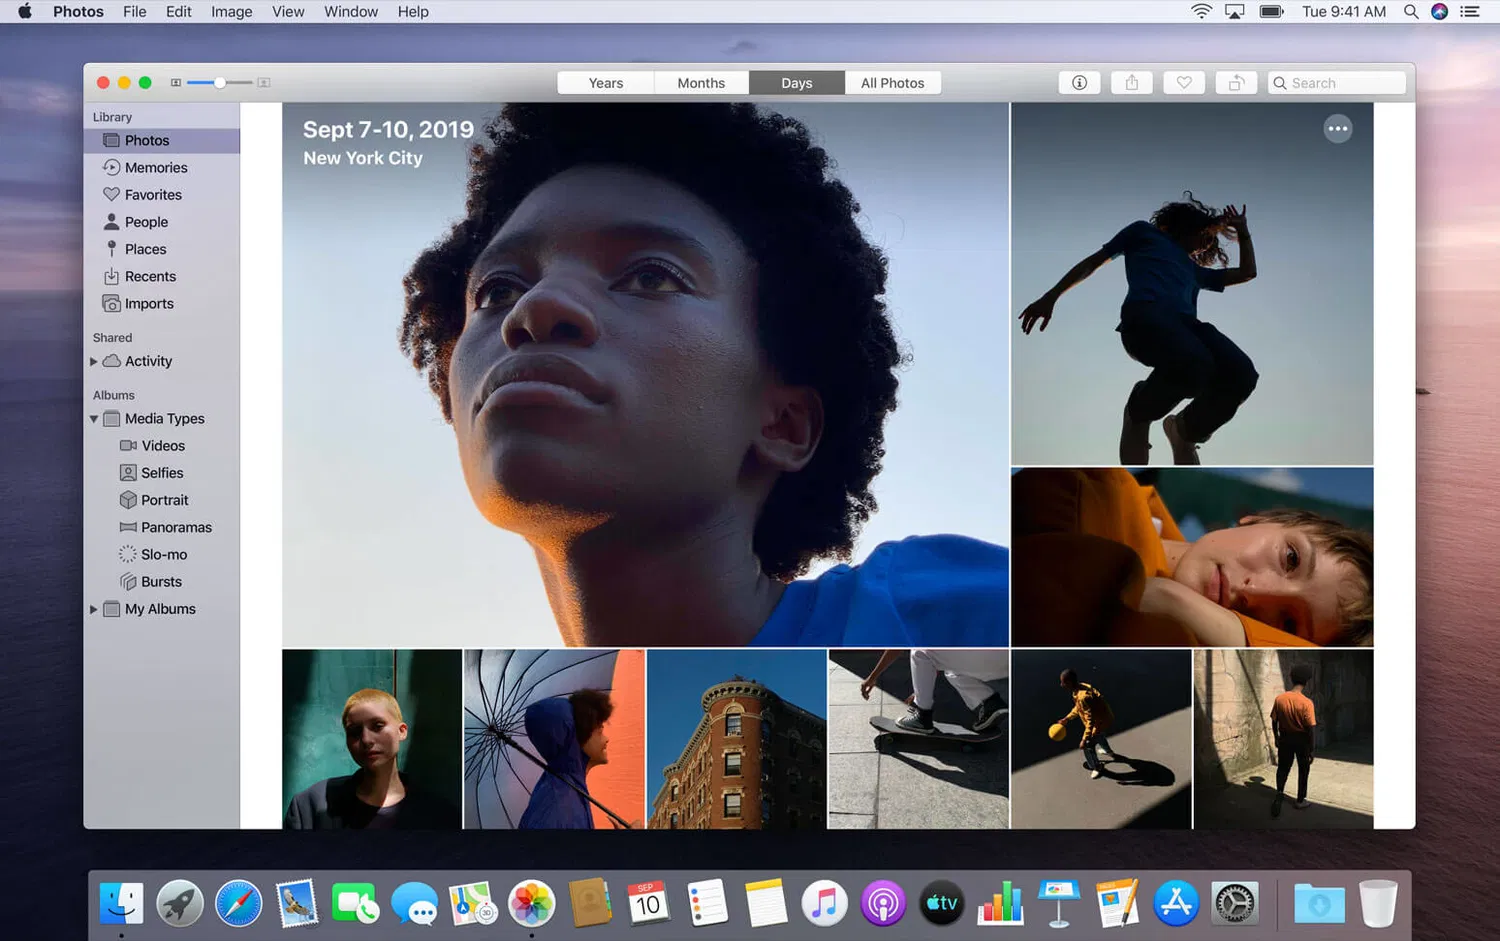Open the Window menu
The image size is (1500, 941).
351,12
